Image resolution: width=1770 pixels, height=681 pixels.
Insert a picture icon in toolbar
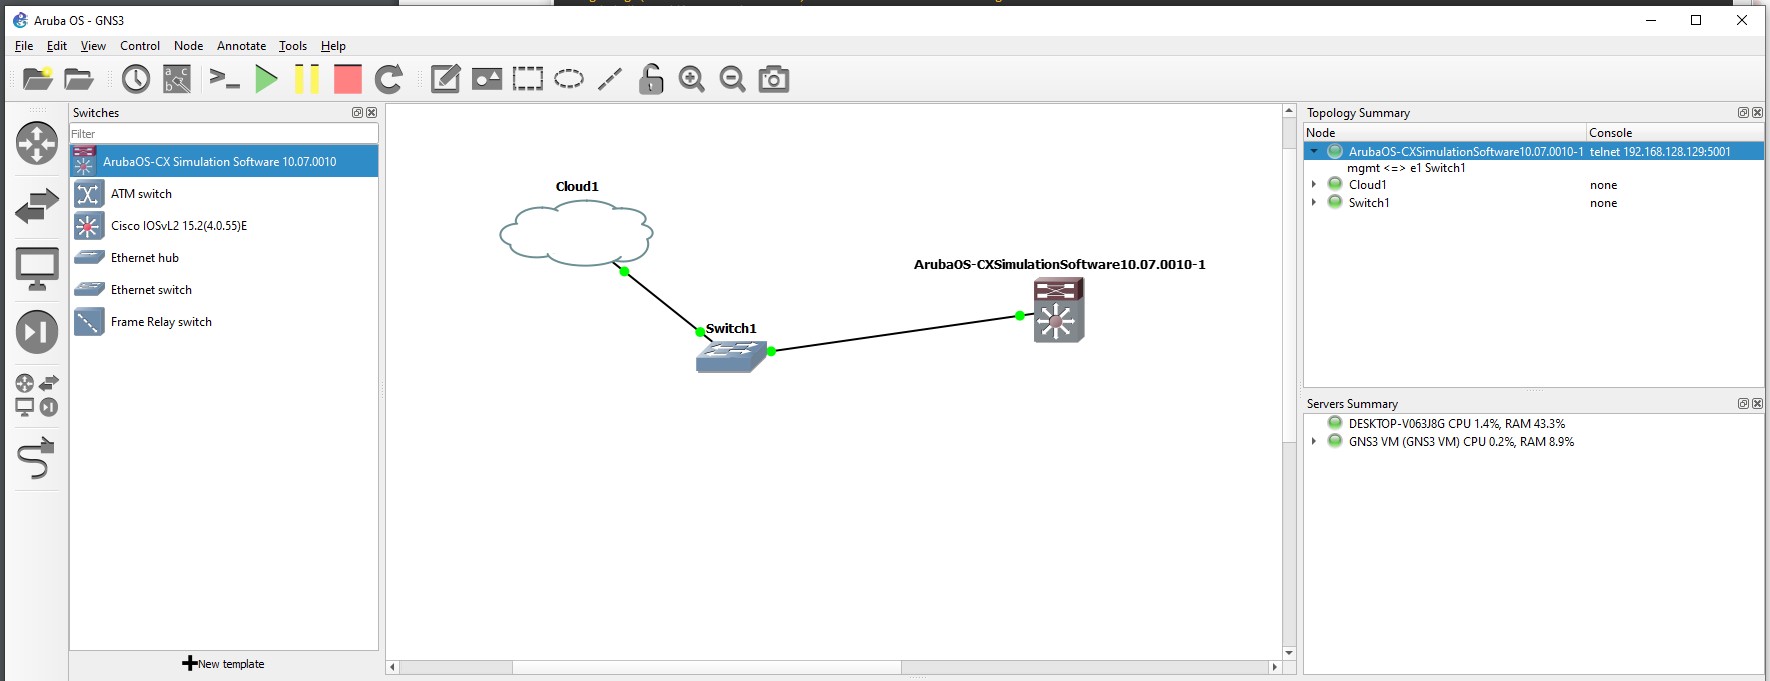coord(487,79)
